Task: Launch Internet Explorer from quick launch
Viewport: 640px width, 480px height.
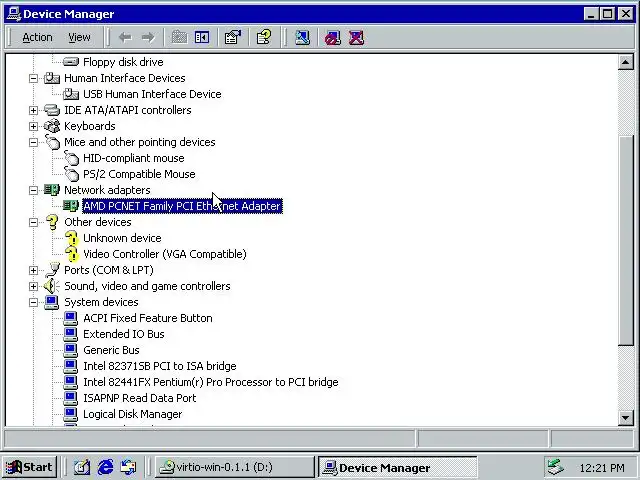Action: 105,467
